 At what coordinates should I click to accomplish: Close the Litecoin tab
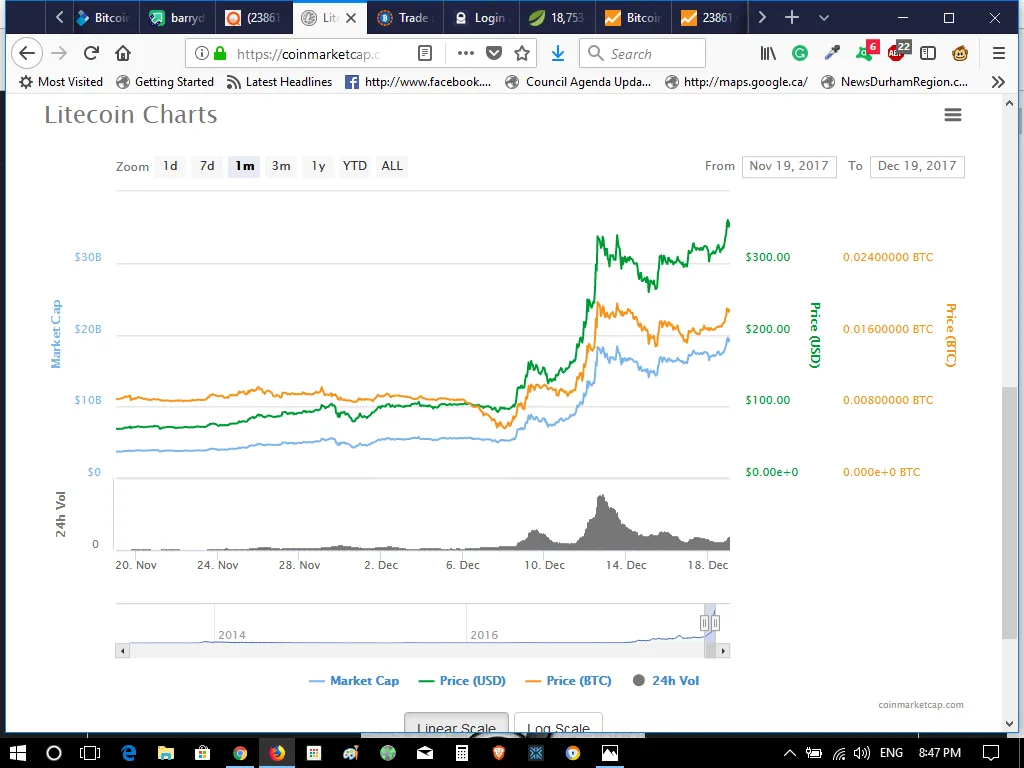point(351,18)
